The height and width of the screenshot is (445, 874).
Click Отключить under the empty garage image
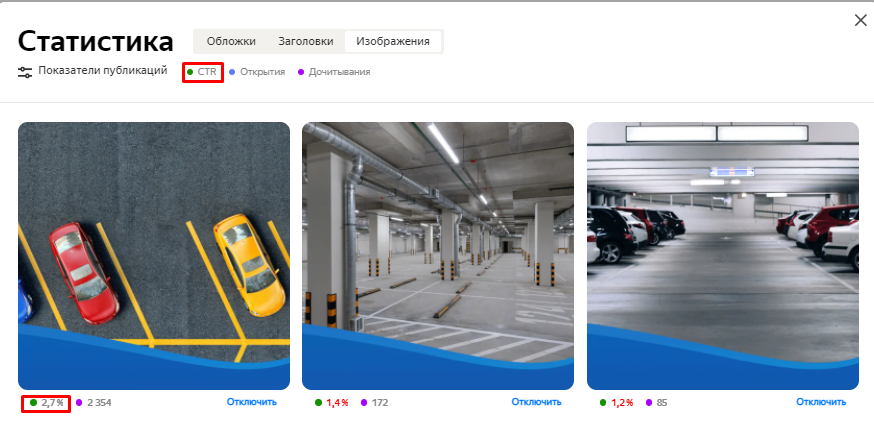[x=537, y=402]
